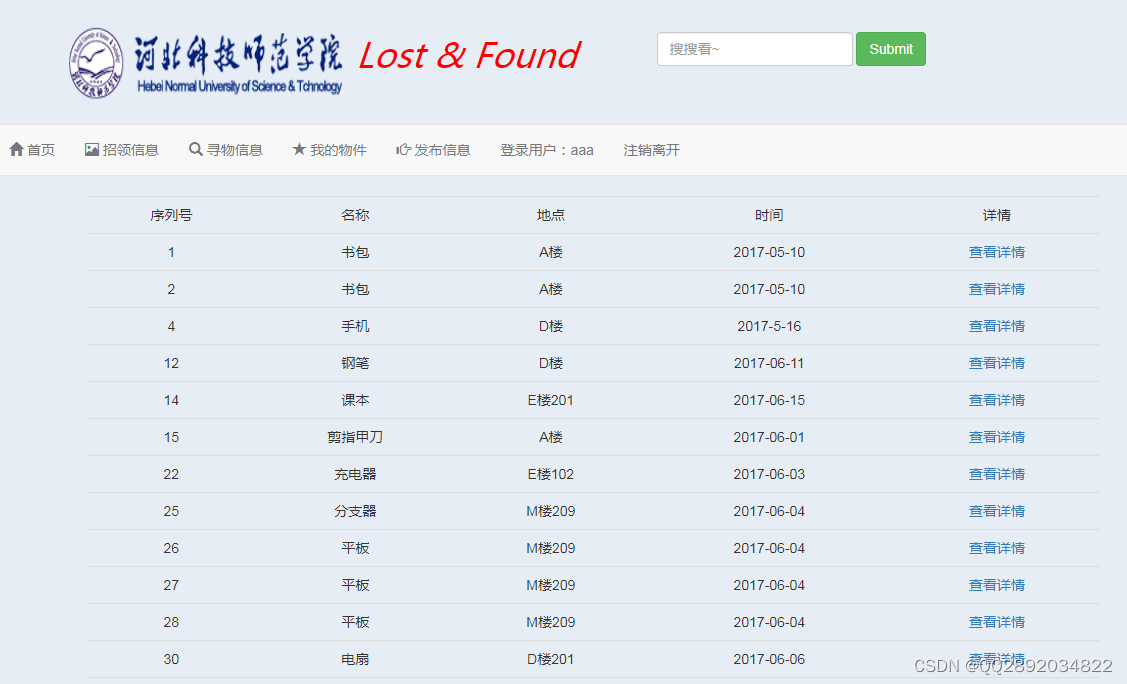Go to 寻物信息 page

pyautogui.click(x=226, y=149)
